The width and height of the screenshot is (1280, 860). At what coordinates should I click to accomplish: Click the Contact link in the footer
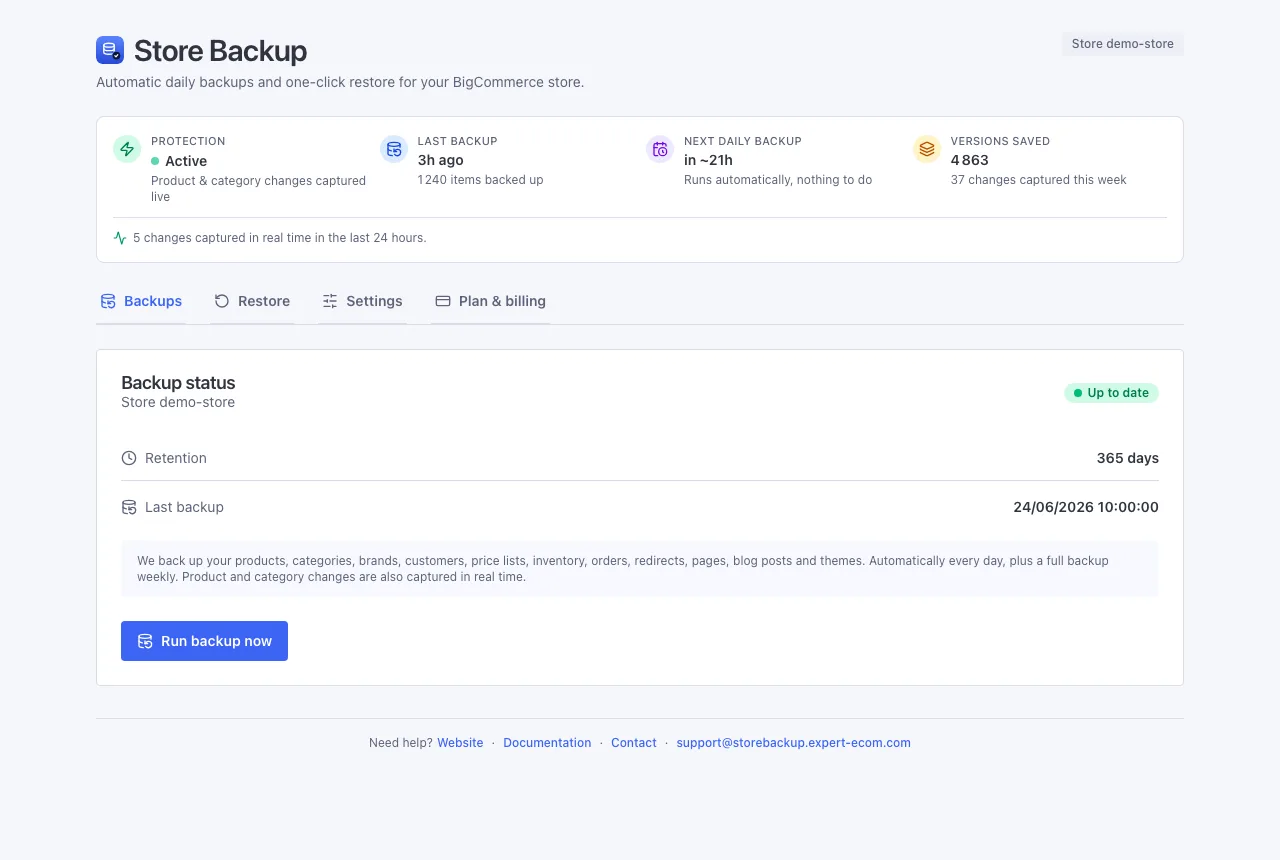pyautogui.click(x=634, y=743)
